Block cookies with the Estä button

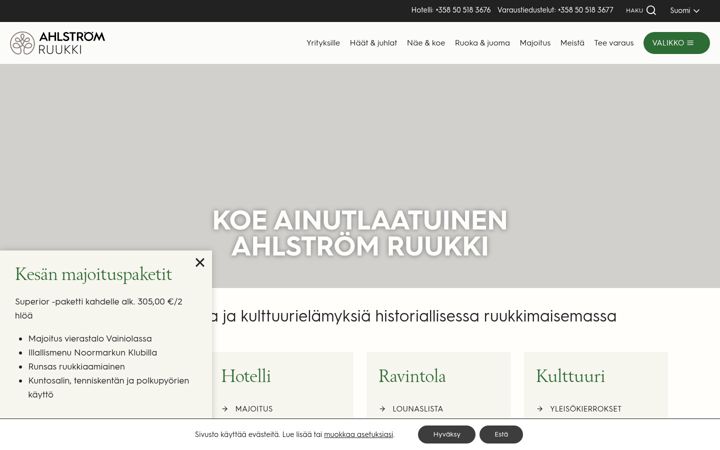(501, 434)
